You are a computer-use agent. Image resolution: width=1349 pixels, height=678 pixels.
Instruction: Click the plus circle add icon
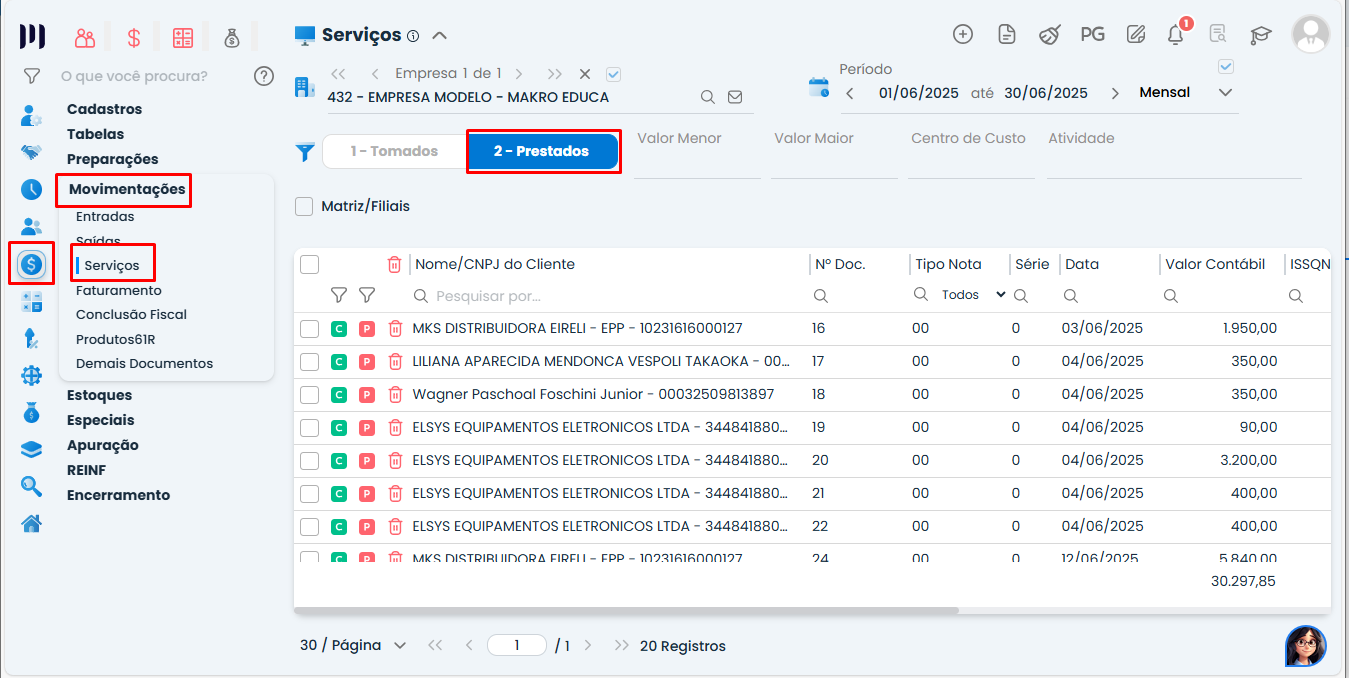[962, 34]
